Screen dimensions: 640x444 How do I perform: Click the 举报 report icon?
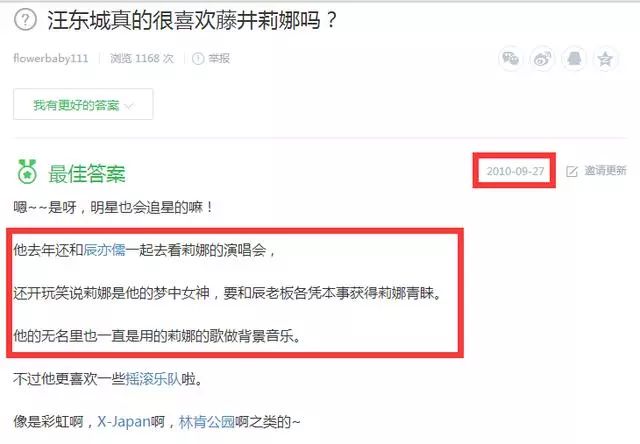coord(198,59)
